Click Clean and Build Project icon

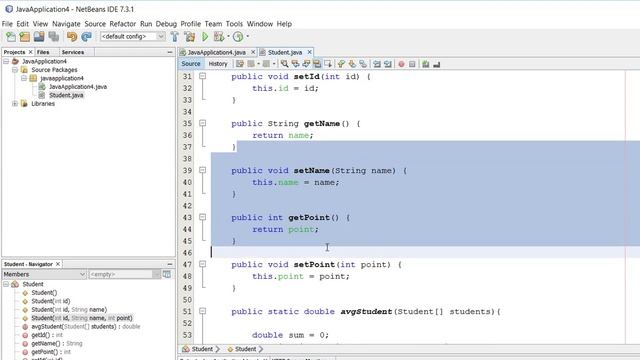click(190, 37)
